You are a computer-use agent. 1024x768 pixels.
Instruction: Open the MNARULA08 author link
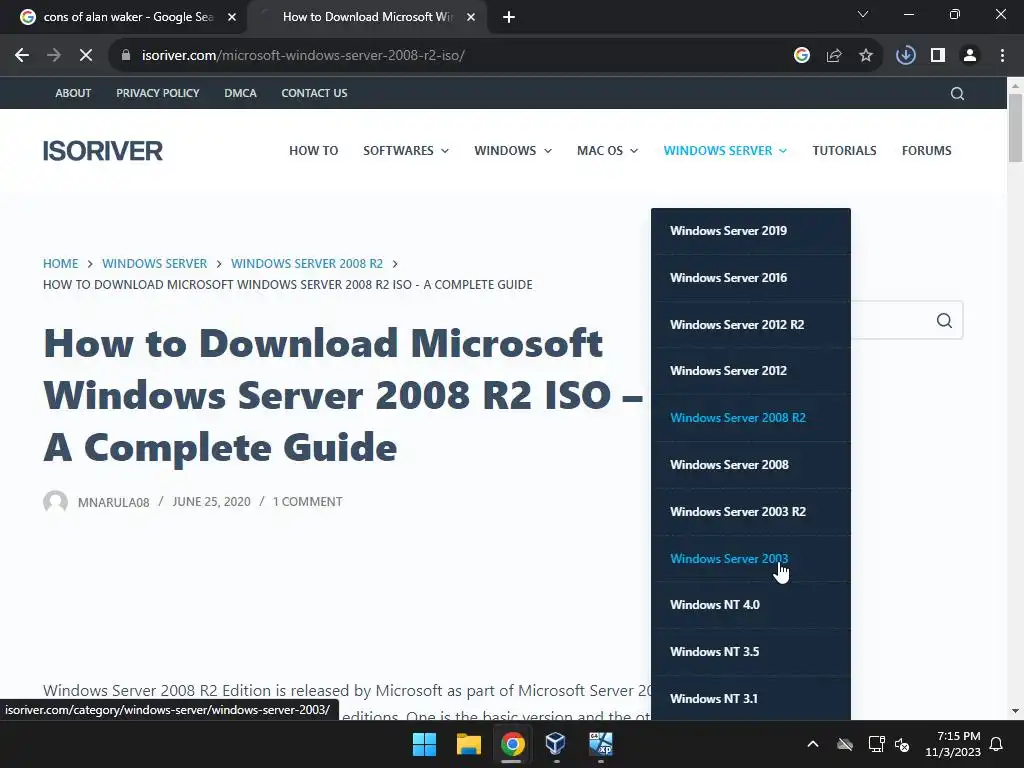click(114, 502)
